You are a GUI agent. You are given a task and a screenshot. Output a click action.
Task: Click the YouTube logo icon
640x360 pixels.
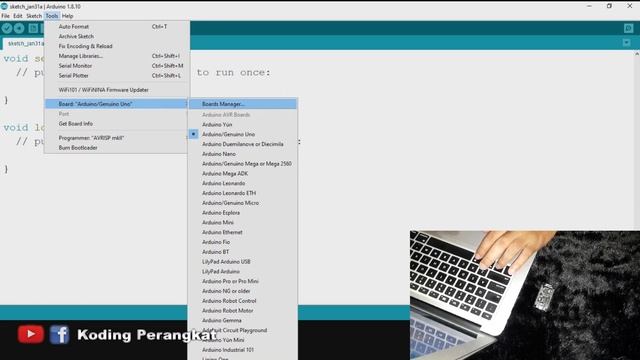[30, 334]
